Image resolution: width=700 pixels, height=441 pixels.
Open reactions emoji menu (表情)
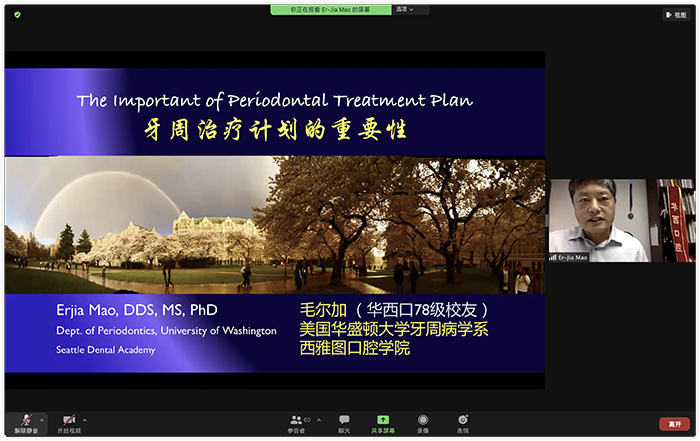tap(463, 424)
